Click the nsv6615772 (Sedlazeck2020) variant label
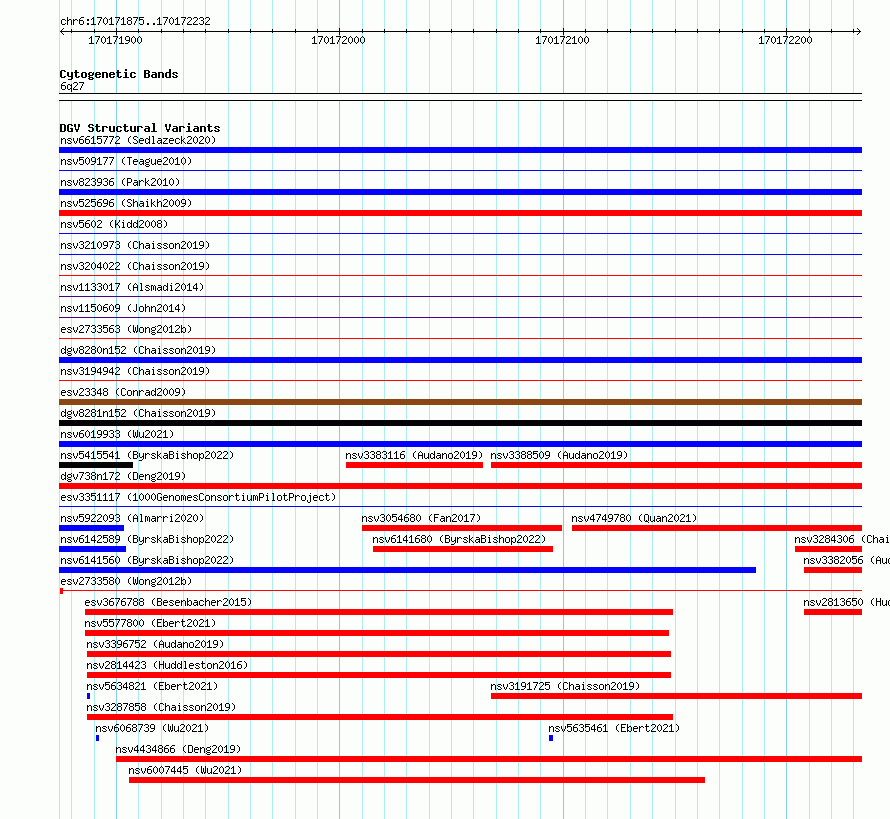Viewport: 890px width, 819px height. (x=138, y=140)
